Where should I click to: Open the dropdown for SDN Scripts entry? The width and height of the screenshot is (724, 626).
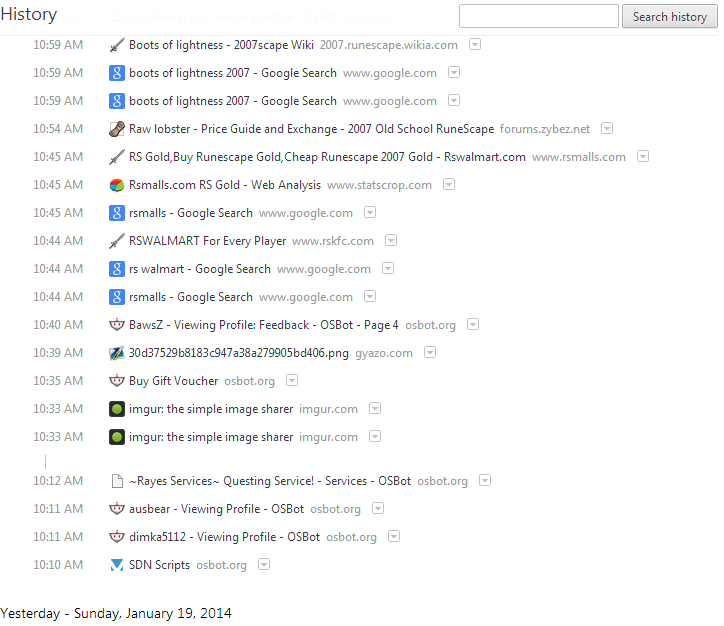(x=264, y=565)
